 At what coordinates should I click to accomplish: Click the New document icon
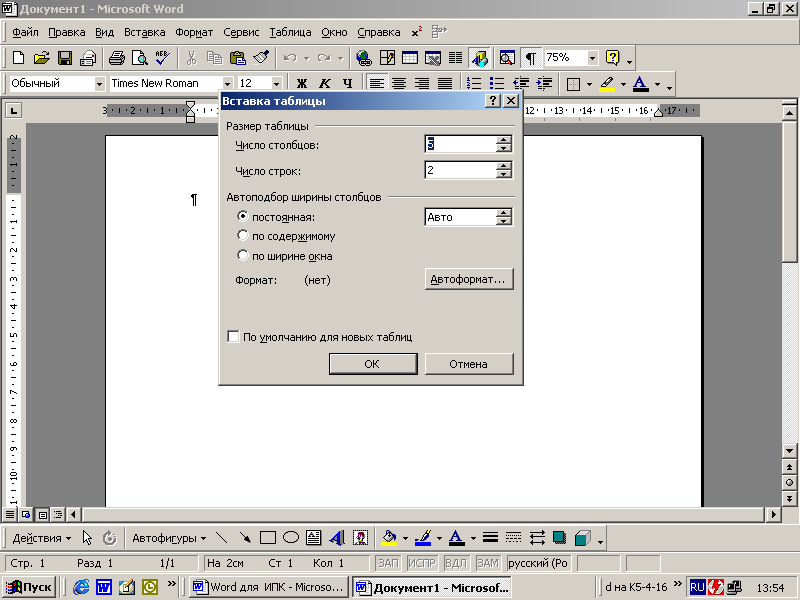[18, 58]
